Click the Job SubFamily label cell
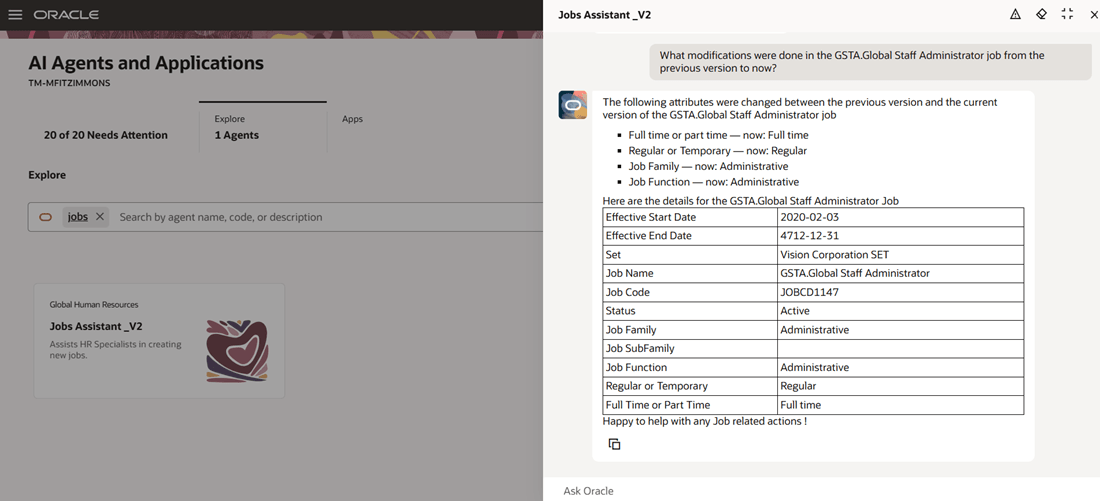The height and width of the screenshot is (501, 1100). 690,349
